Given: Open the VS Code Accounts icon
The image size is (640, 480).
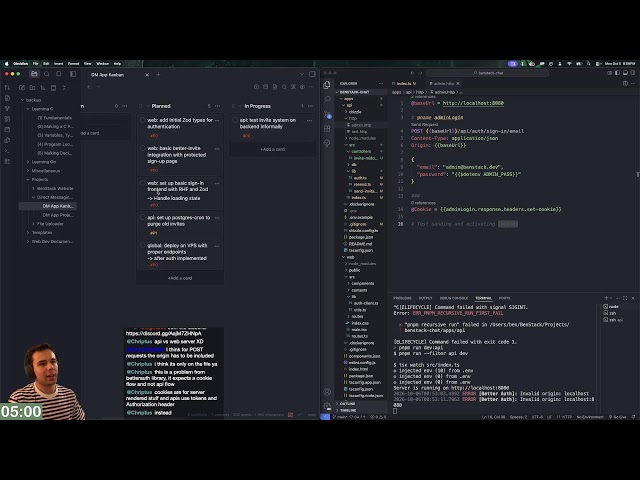Looking at the screenshot, I should [x=327, y=392].
